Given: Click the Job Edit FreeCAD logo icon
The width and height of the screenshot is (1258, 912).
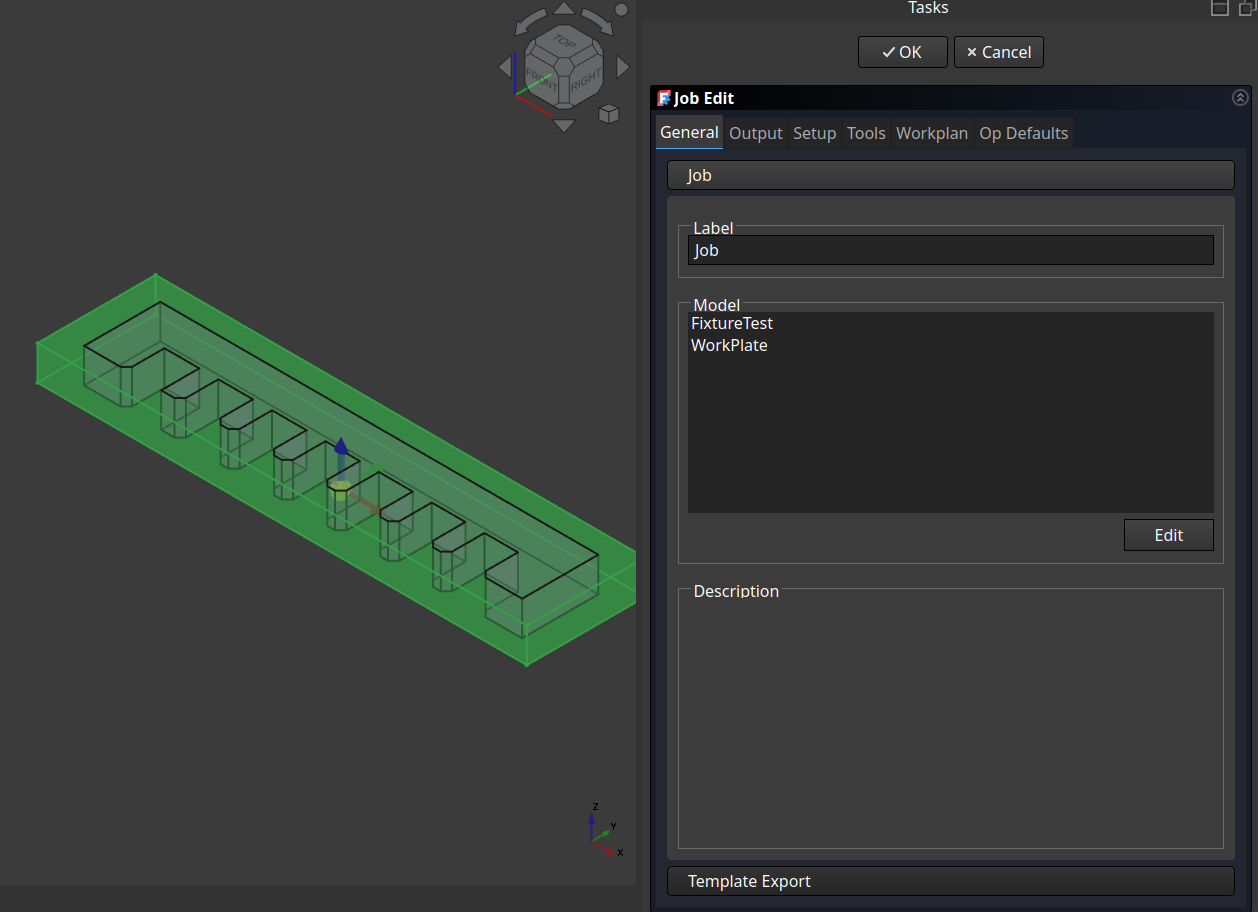Looking at the screenshot, I should 664,98.
